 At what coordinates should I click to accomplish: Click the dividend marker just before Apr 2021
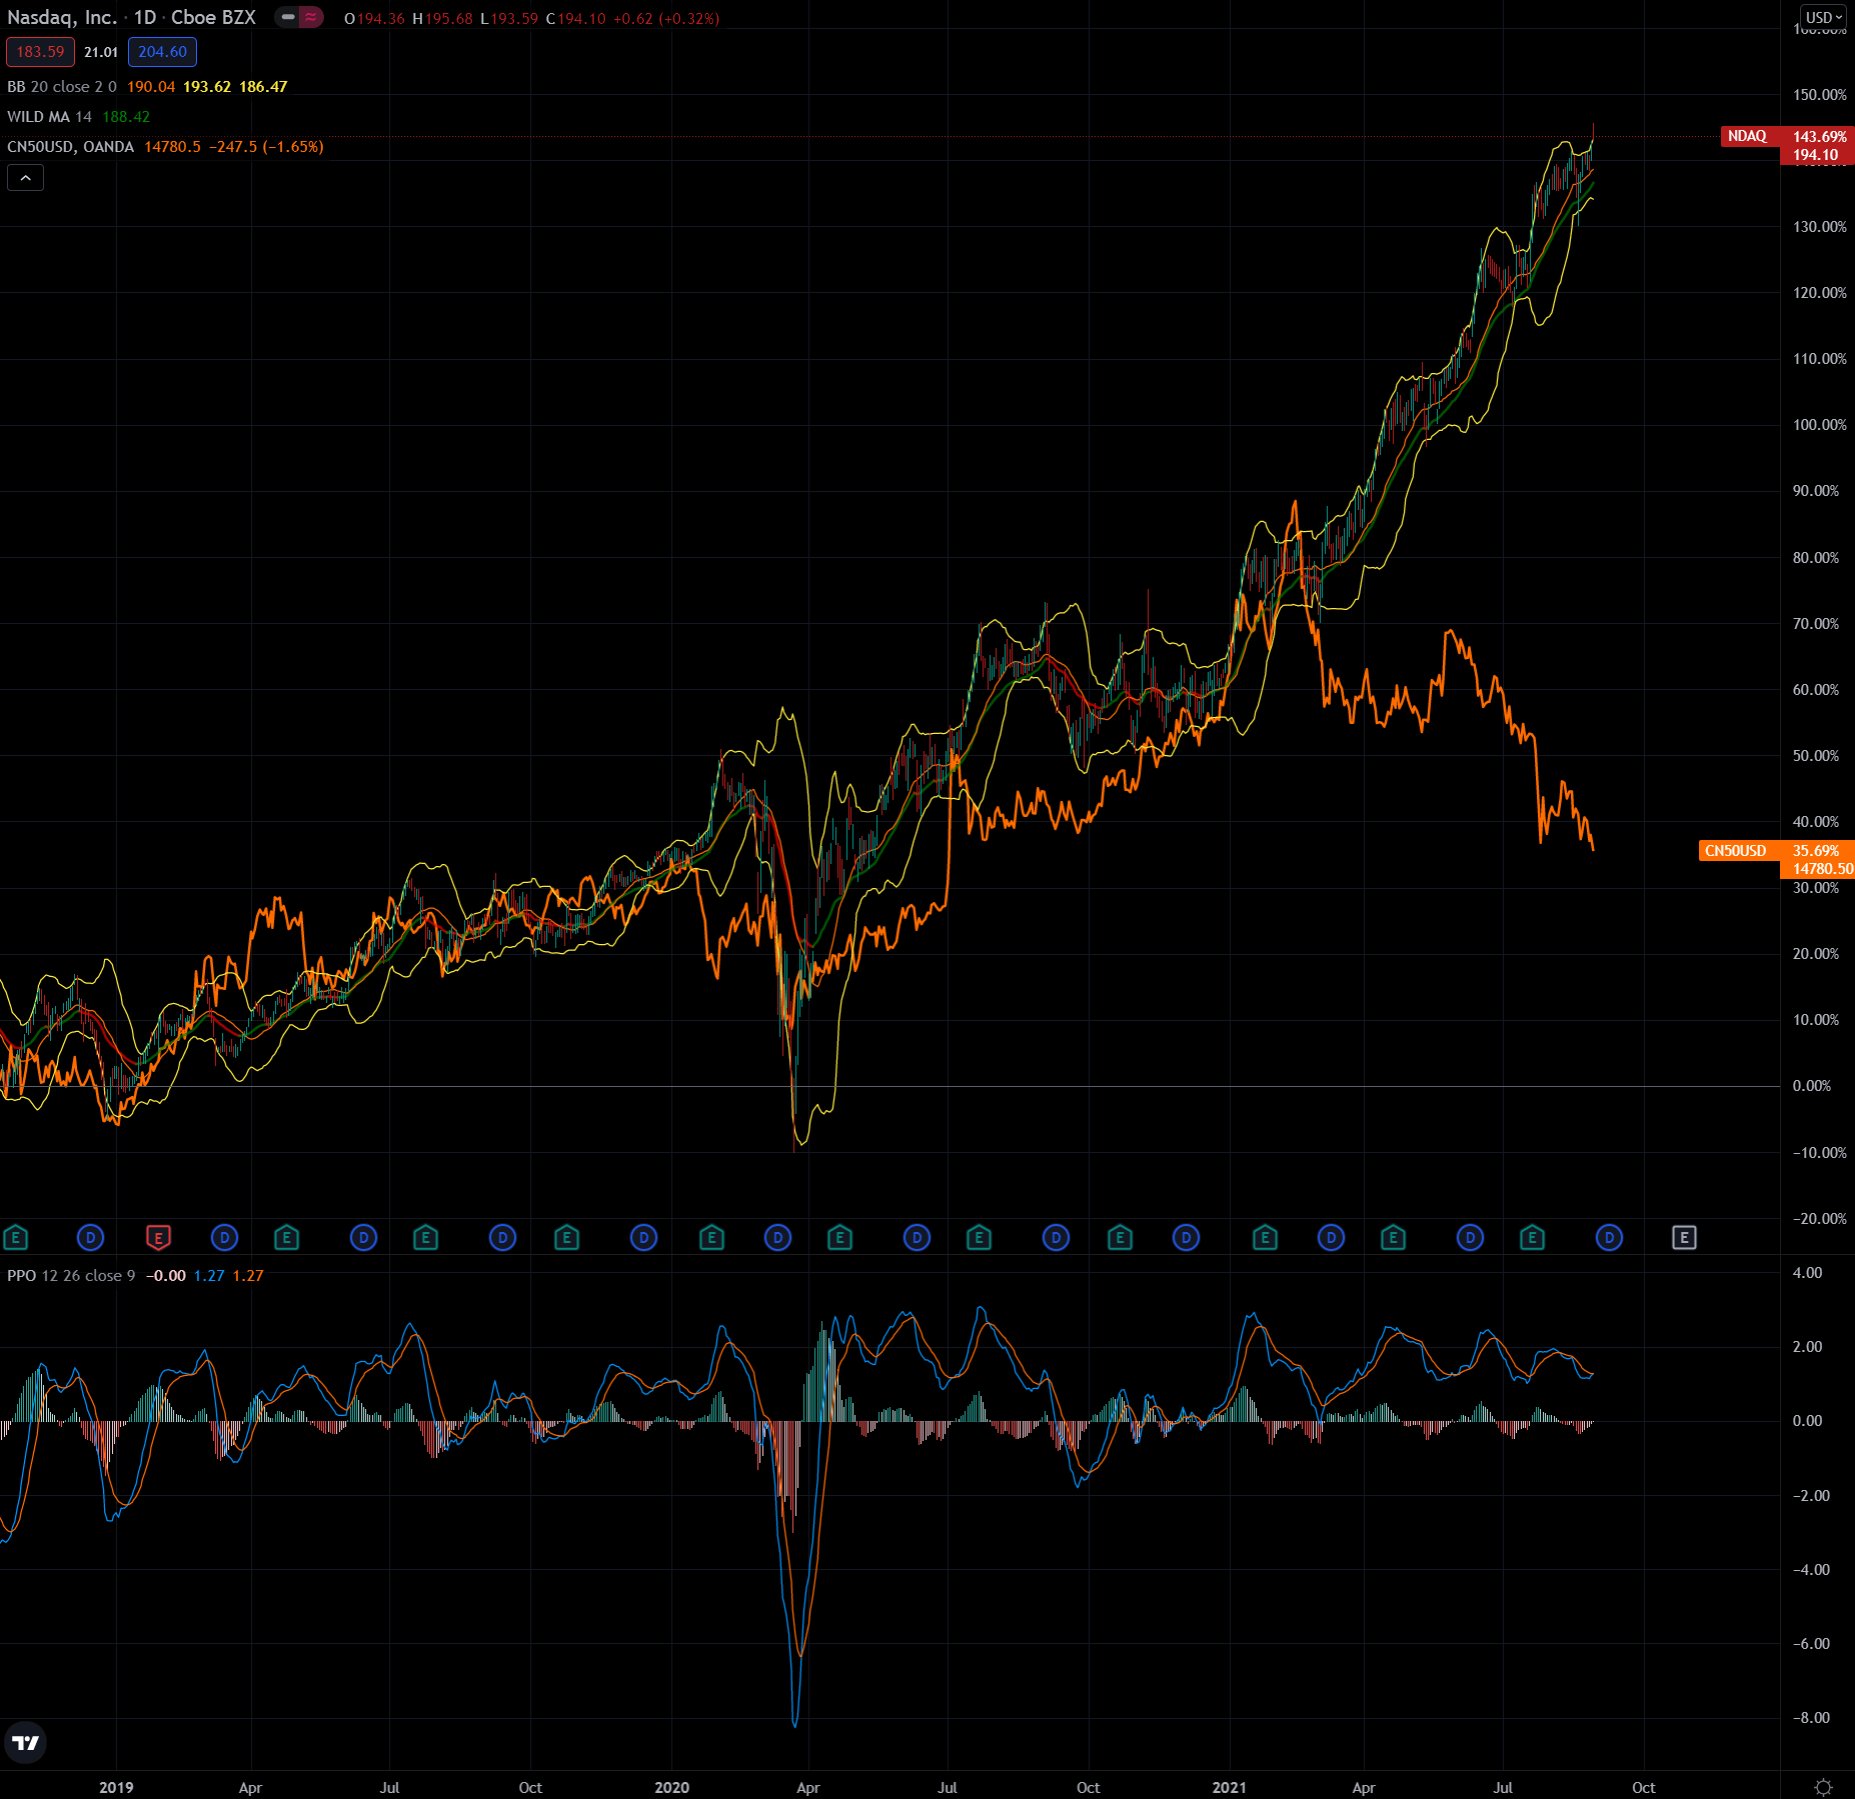point(1331,1238)
